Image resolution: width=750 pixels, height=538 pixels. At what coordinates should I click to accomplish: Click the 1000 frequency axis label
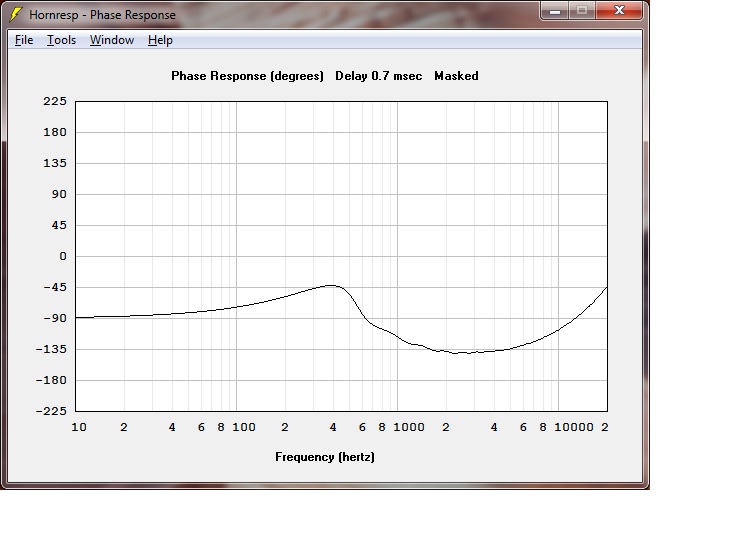(408, 427)
